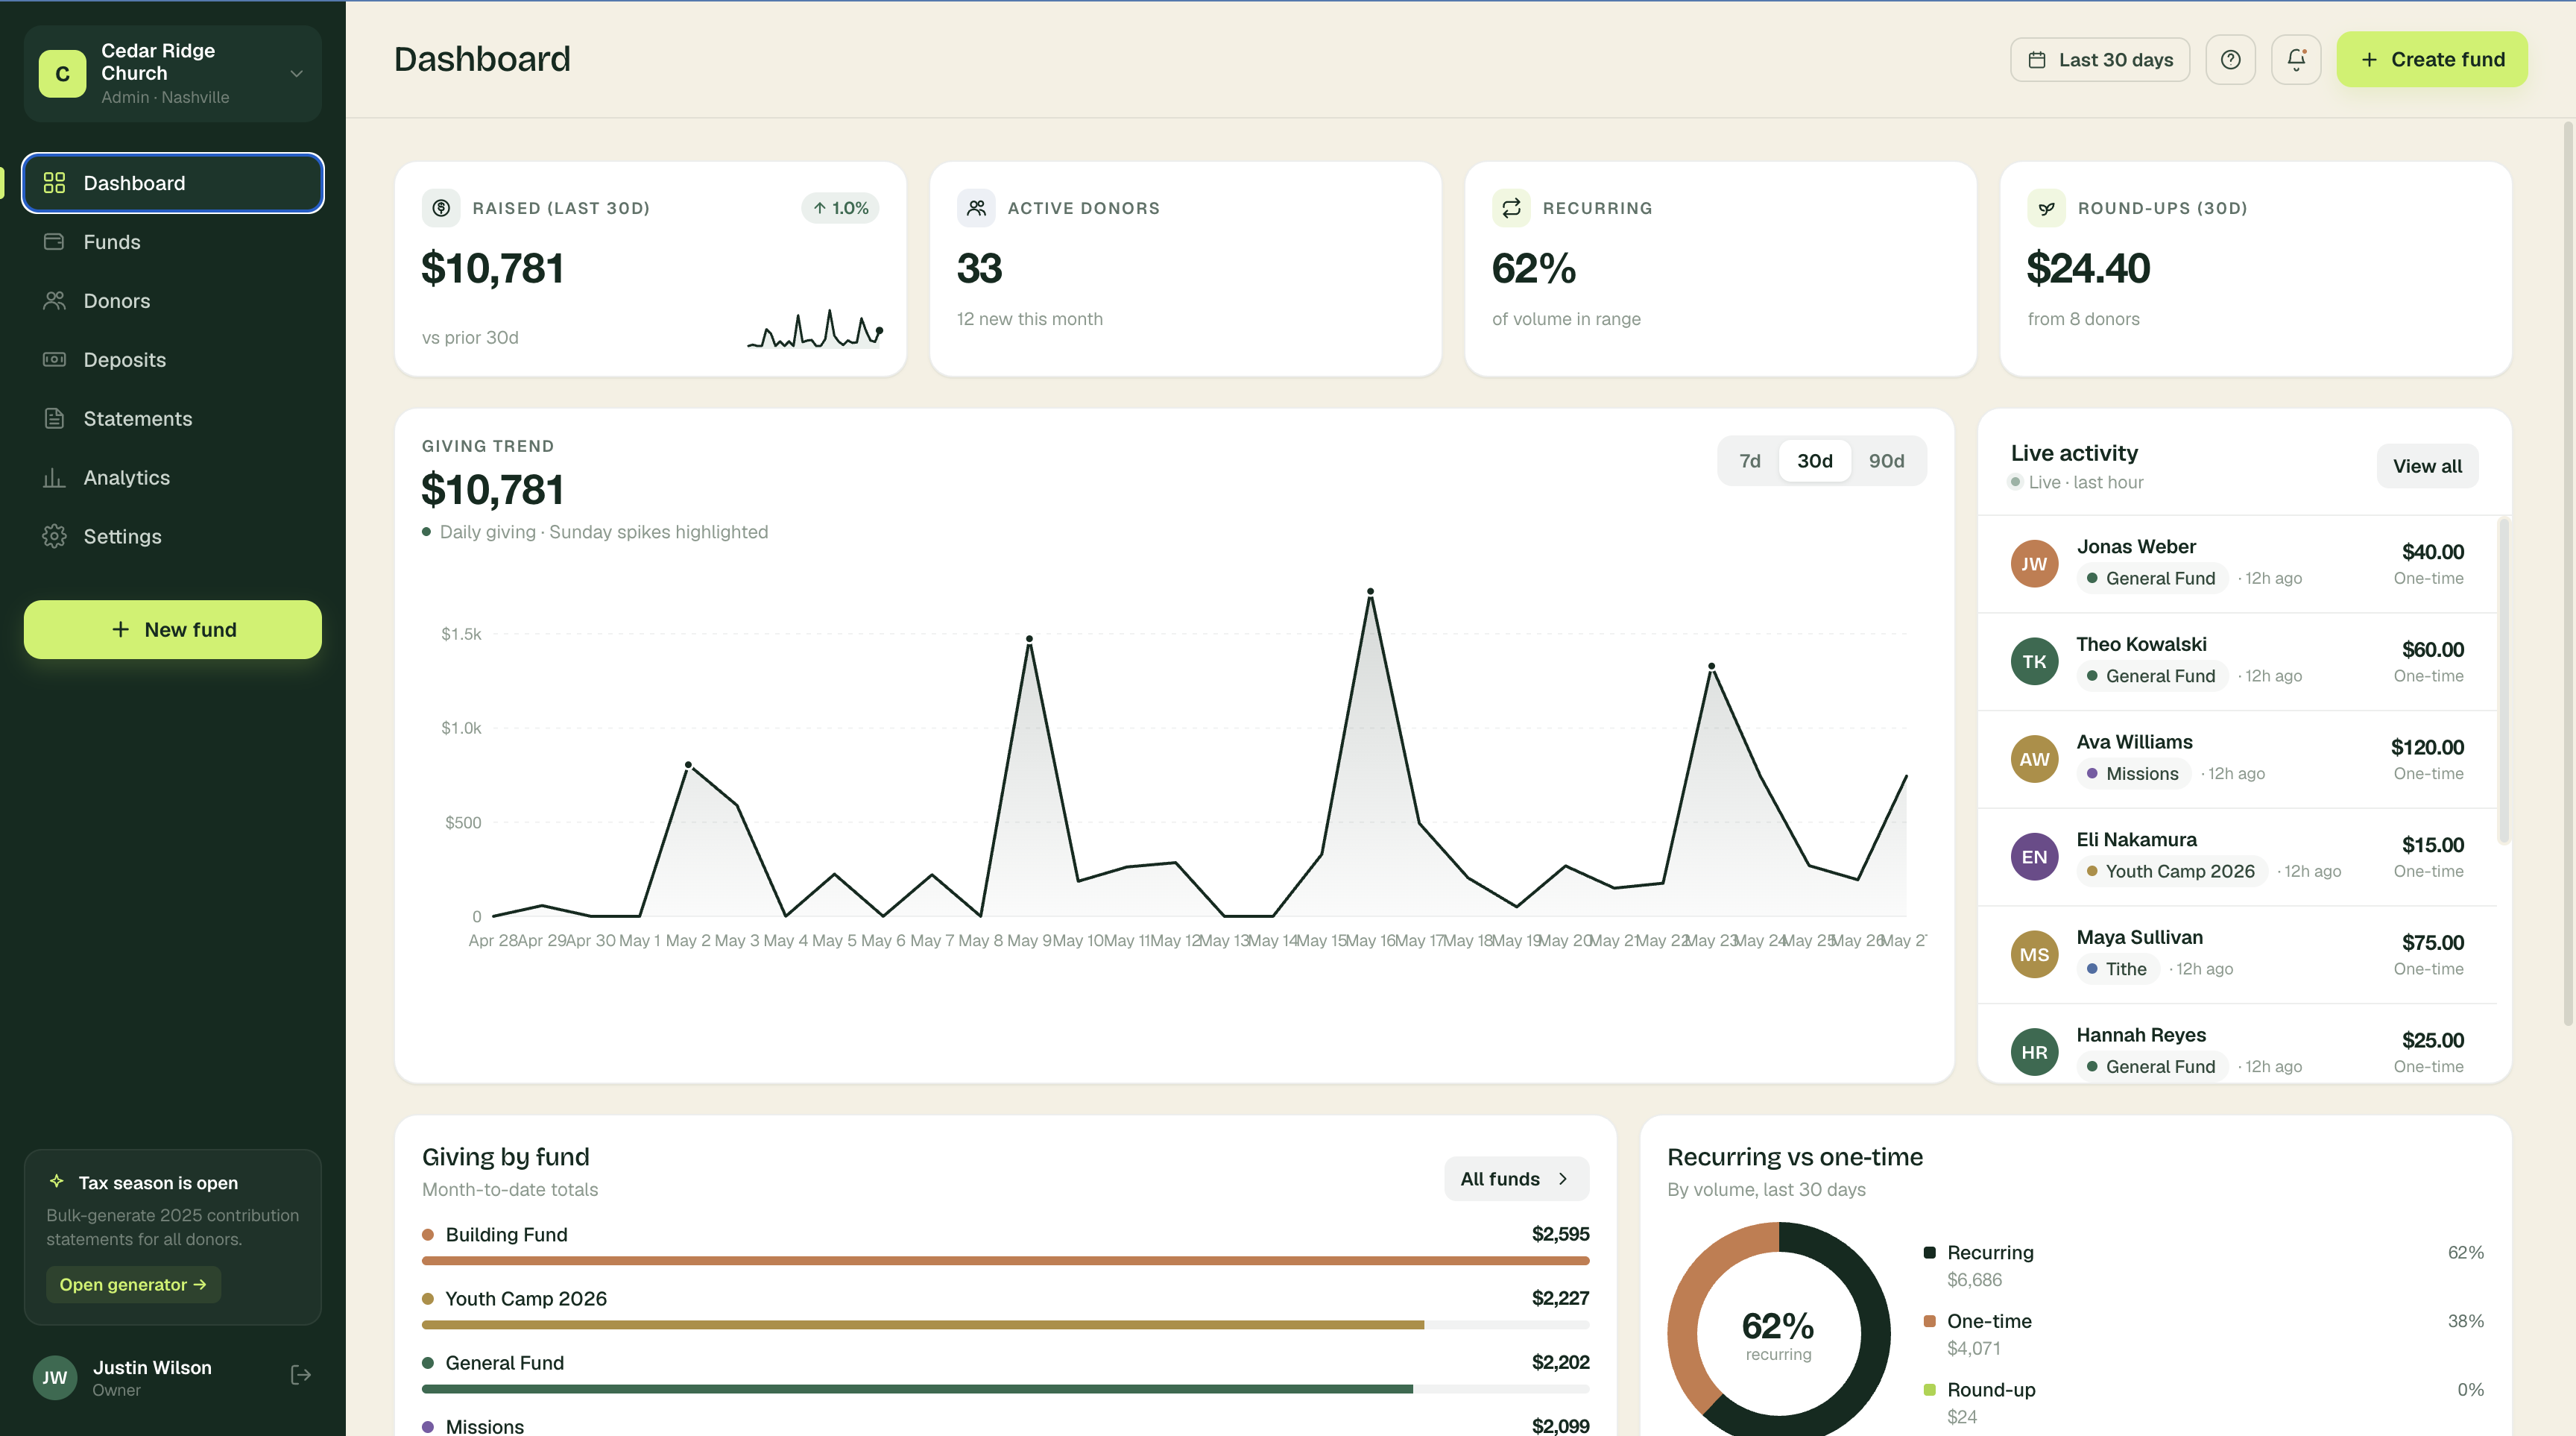2576x1436 pixels.
Task: Click Youth Camp 2026 tag under Eli Nakamura
Action: pos(2171,871)
